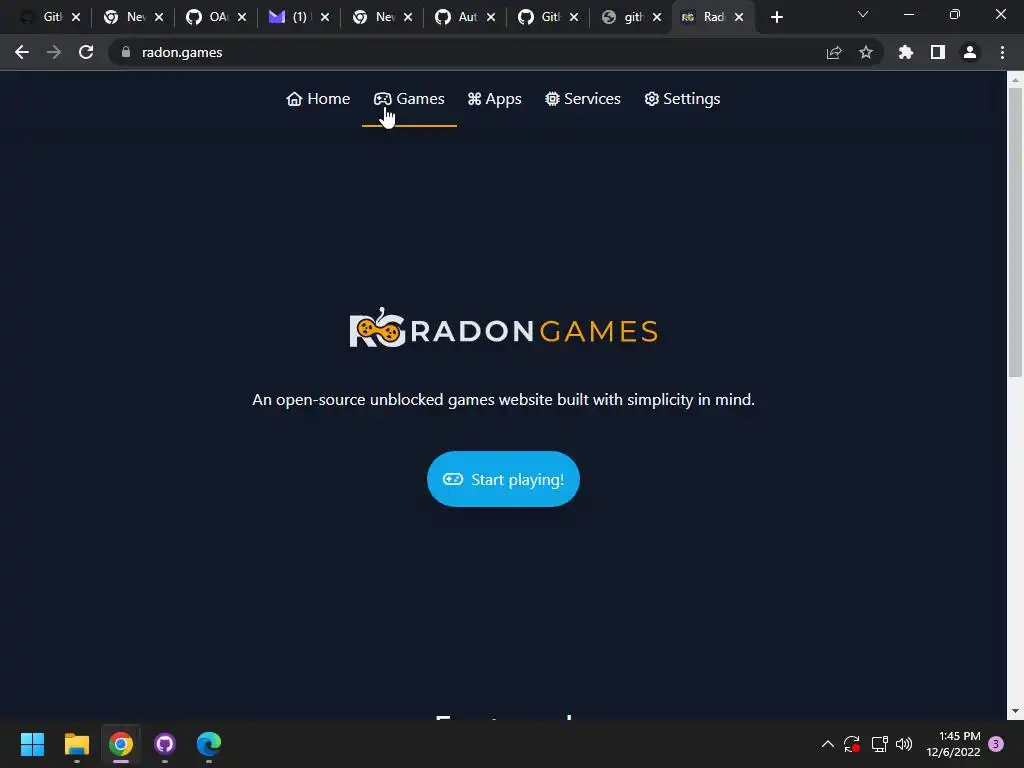This screenshot has height=768, width=1024.
Task: Share this page using the share icon
Action: [x=834, y=52]
